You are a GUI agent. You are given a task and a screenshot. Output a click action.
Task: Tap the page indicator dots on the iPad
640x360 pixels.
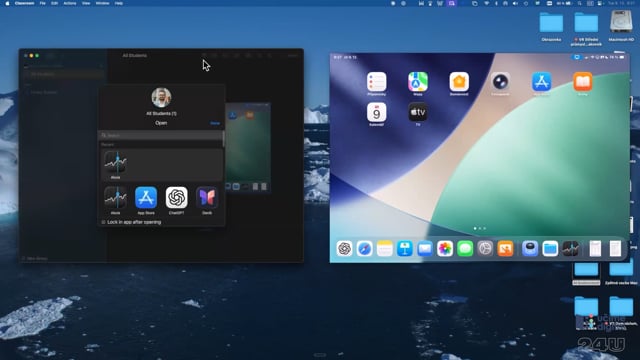point(480,229)
